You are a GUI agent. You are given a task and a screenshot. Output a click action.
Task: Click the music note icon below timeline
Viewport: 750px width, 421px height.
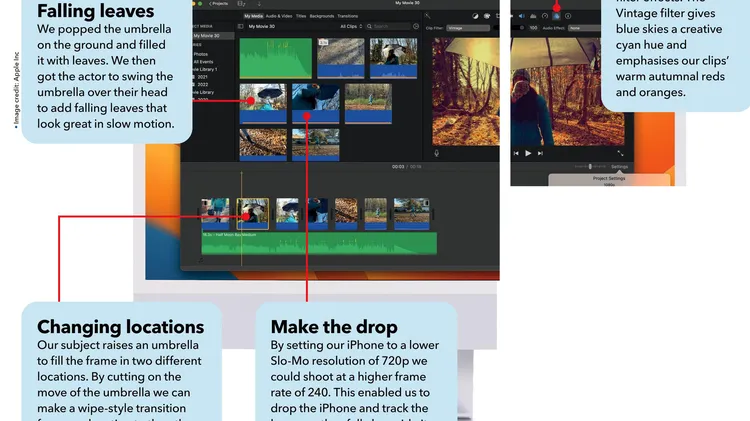coord(201,260)
